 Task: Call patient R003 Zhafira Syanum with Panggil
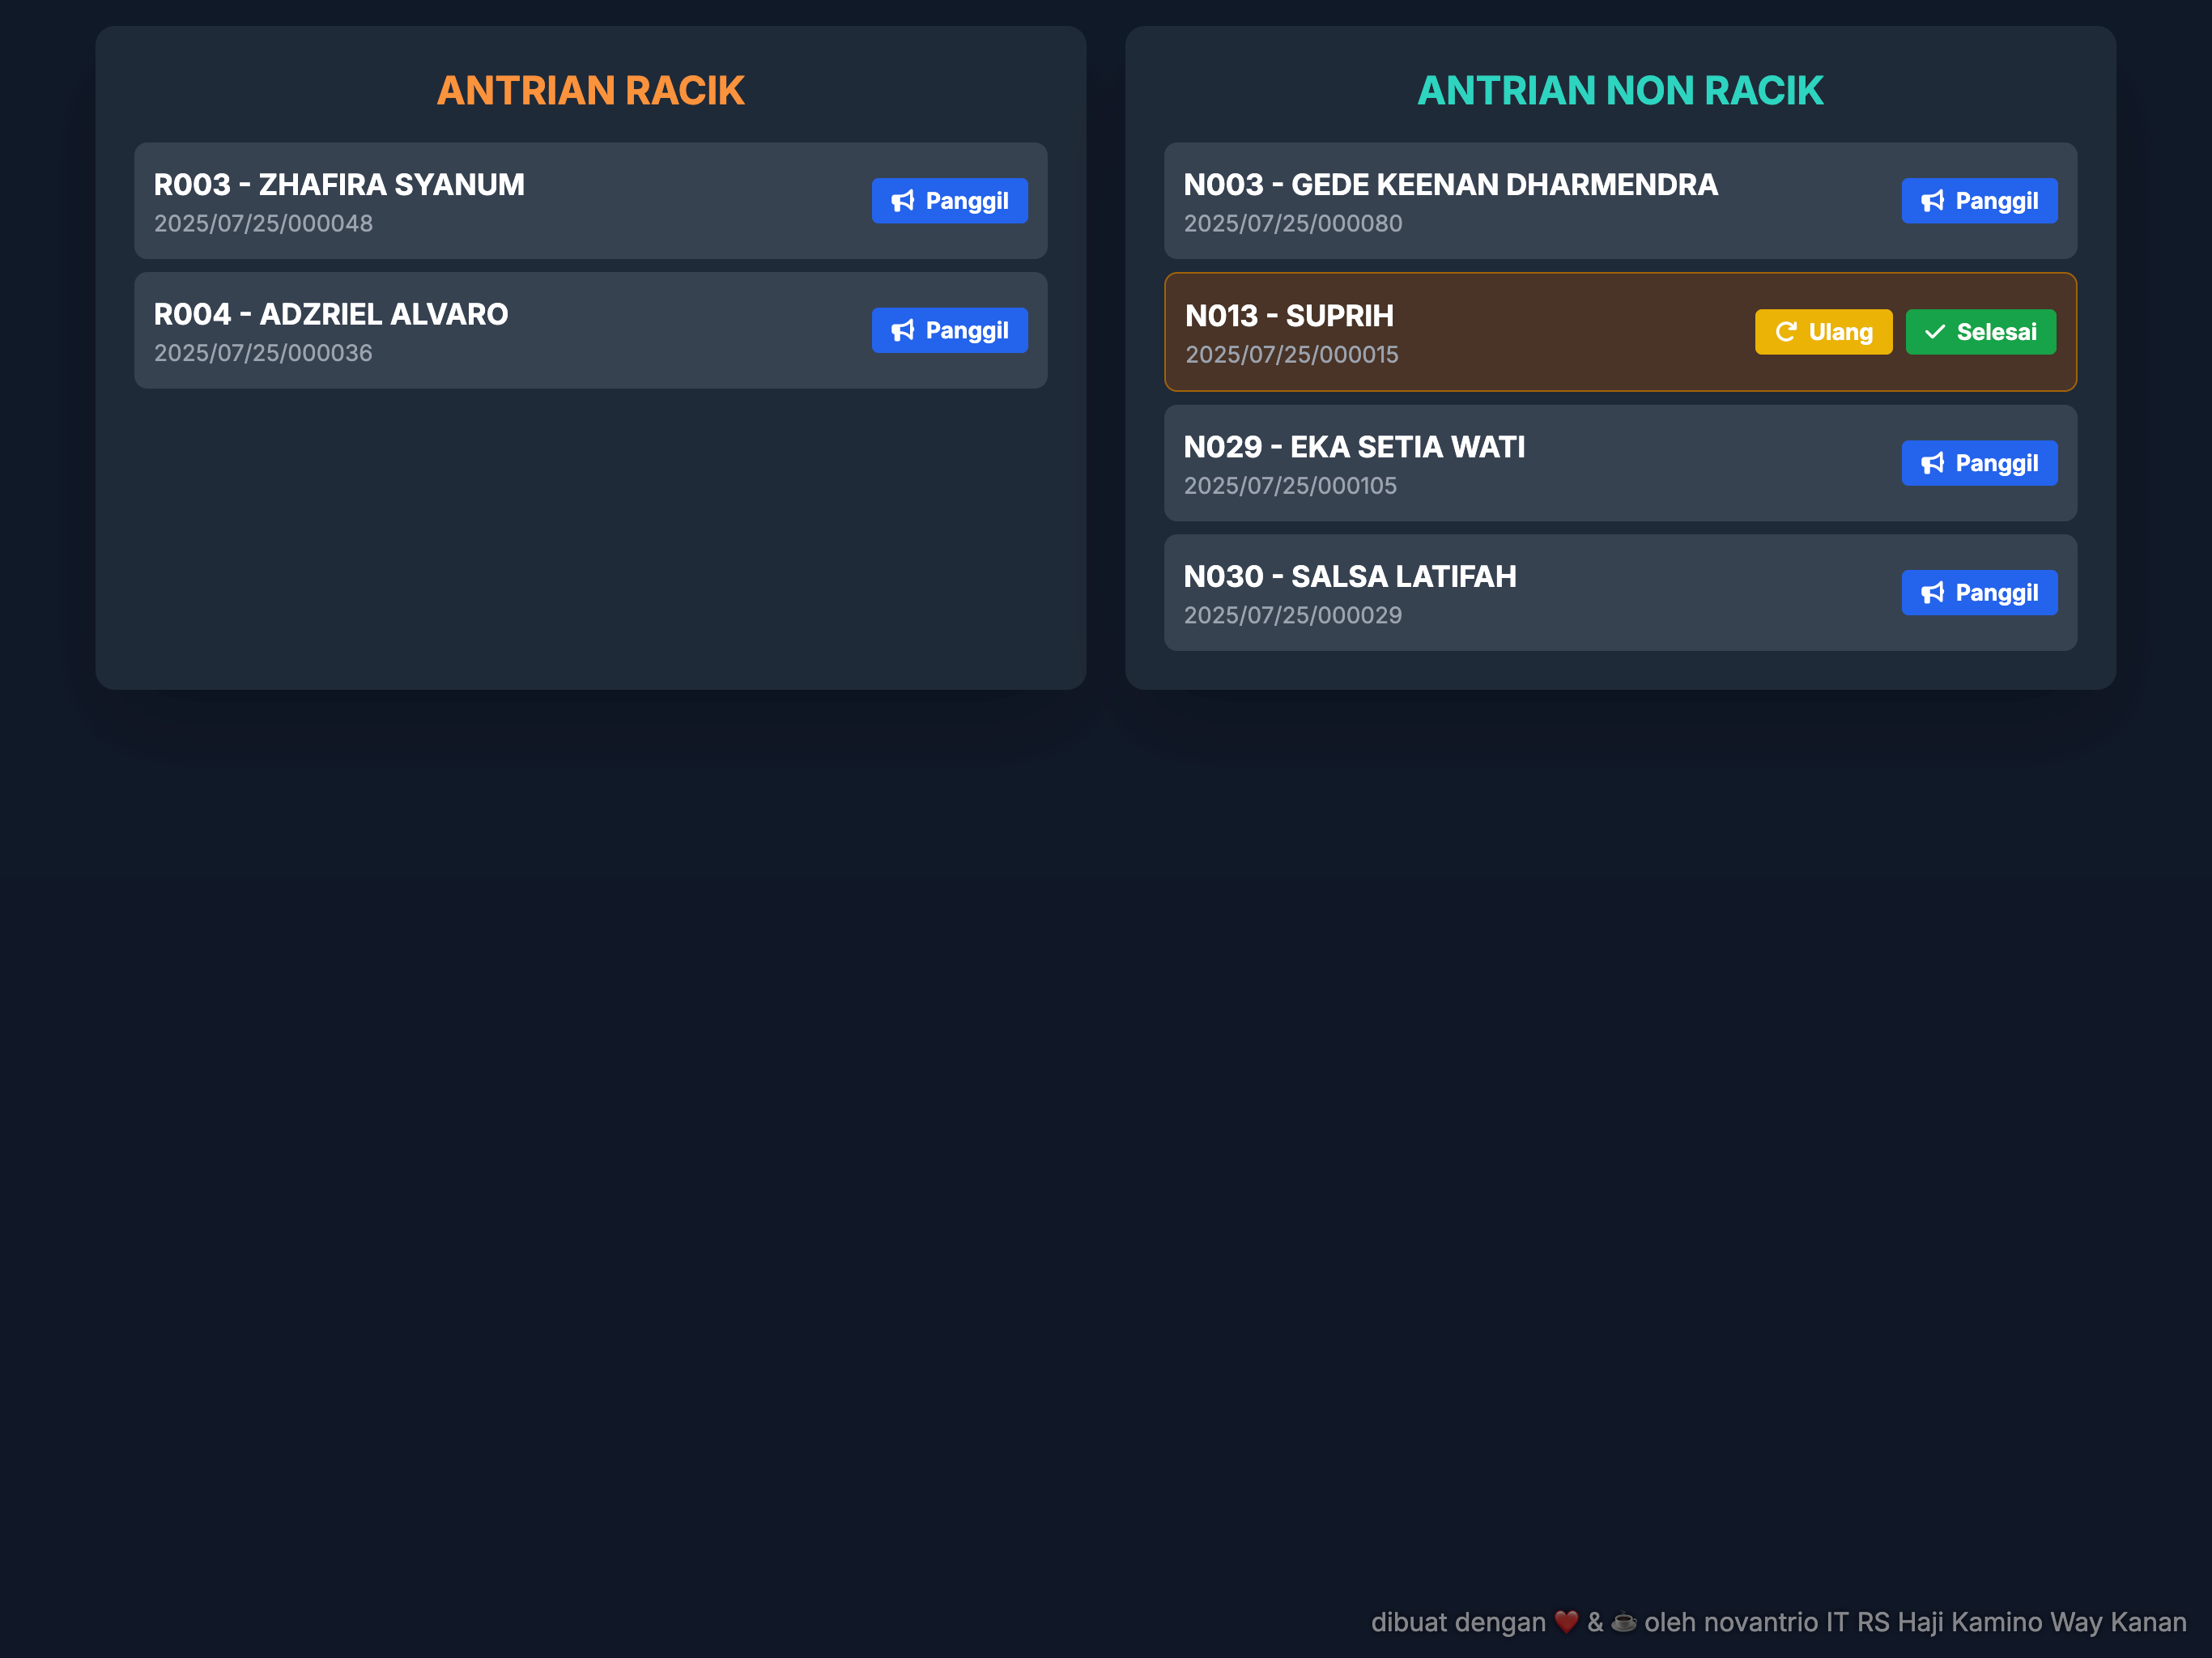click(x=949, y=201)
